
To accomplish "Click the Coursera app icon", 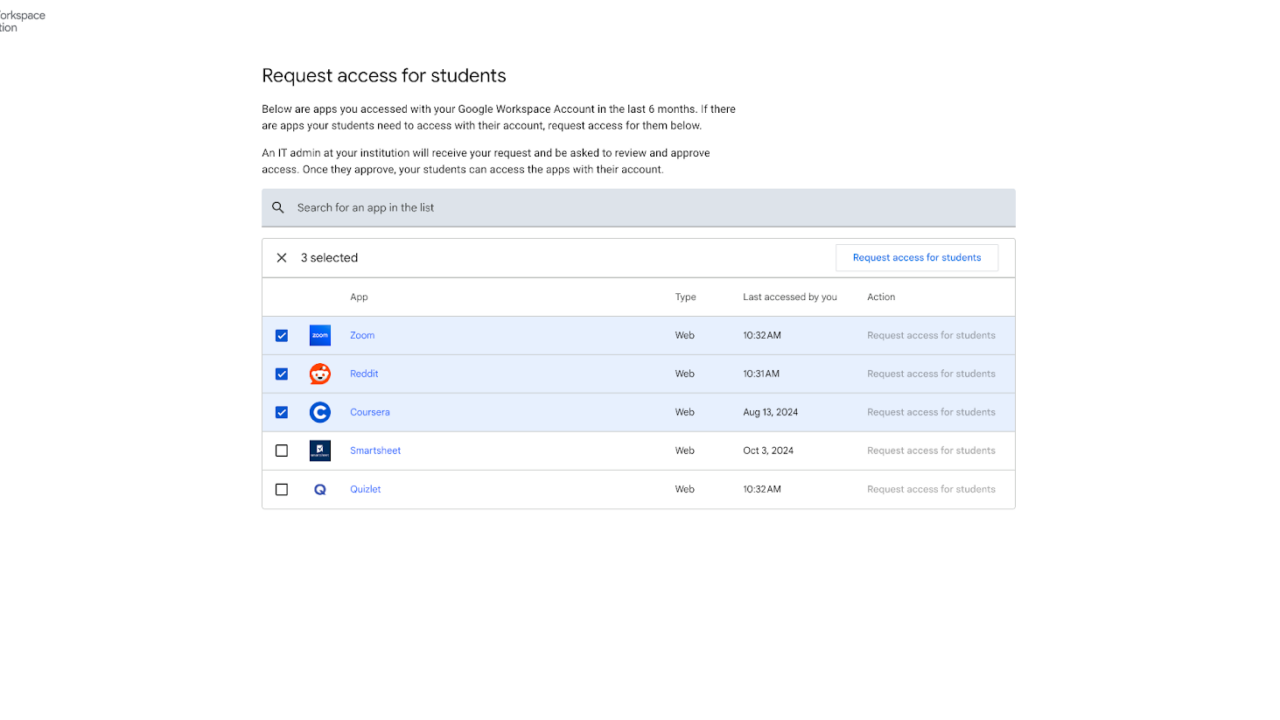I will pyautogui.click(x=320, y=412).
